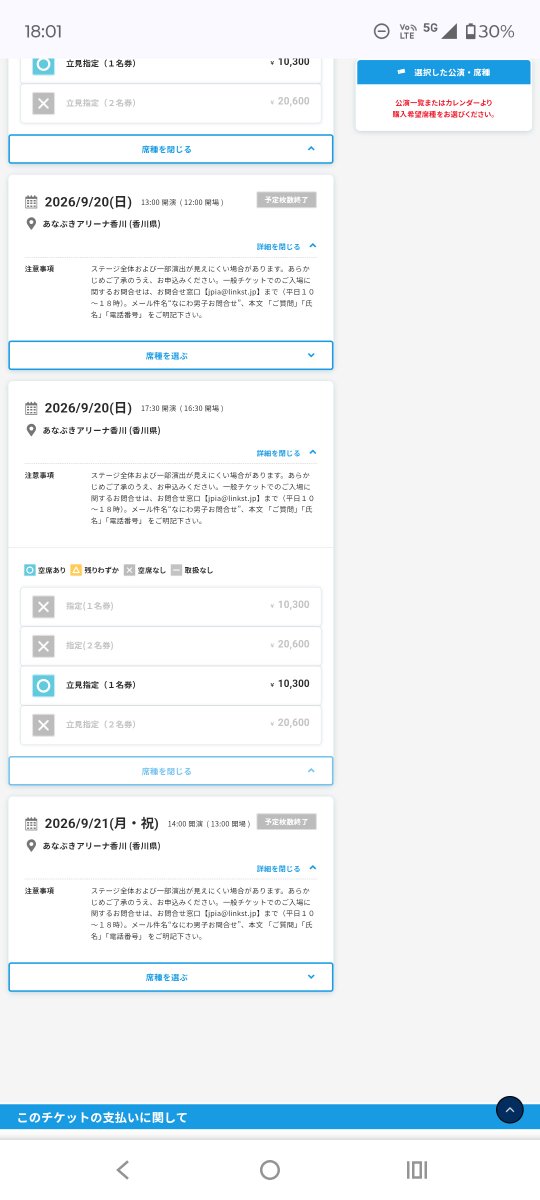Collapse 席種を閉じる below the 17:30 seat list
This screenshot has width=540, height=1200.
pos(171,771)
